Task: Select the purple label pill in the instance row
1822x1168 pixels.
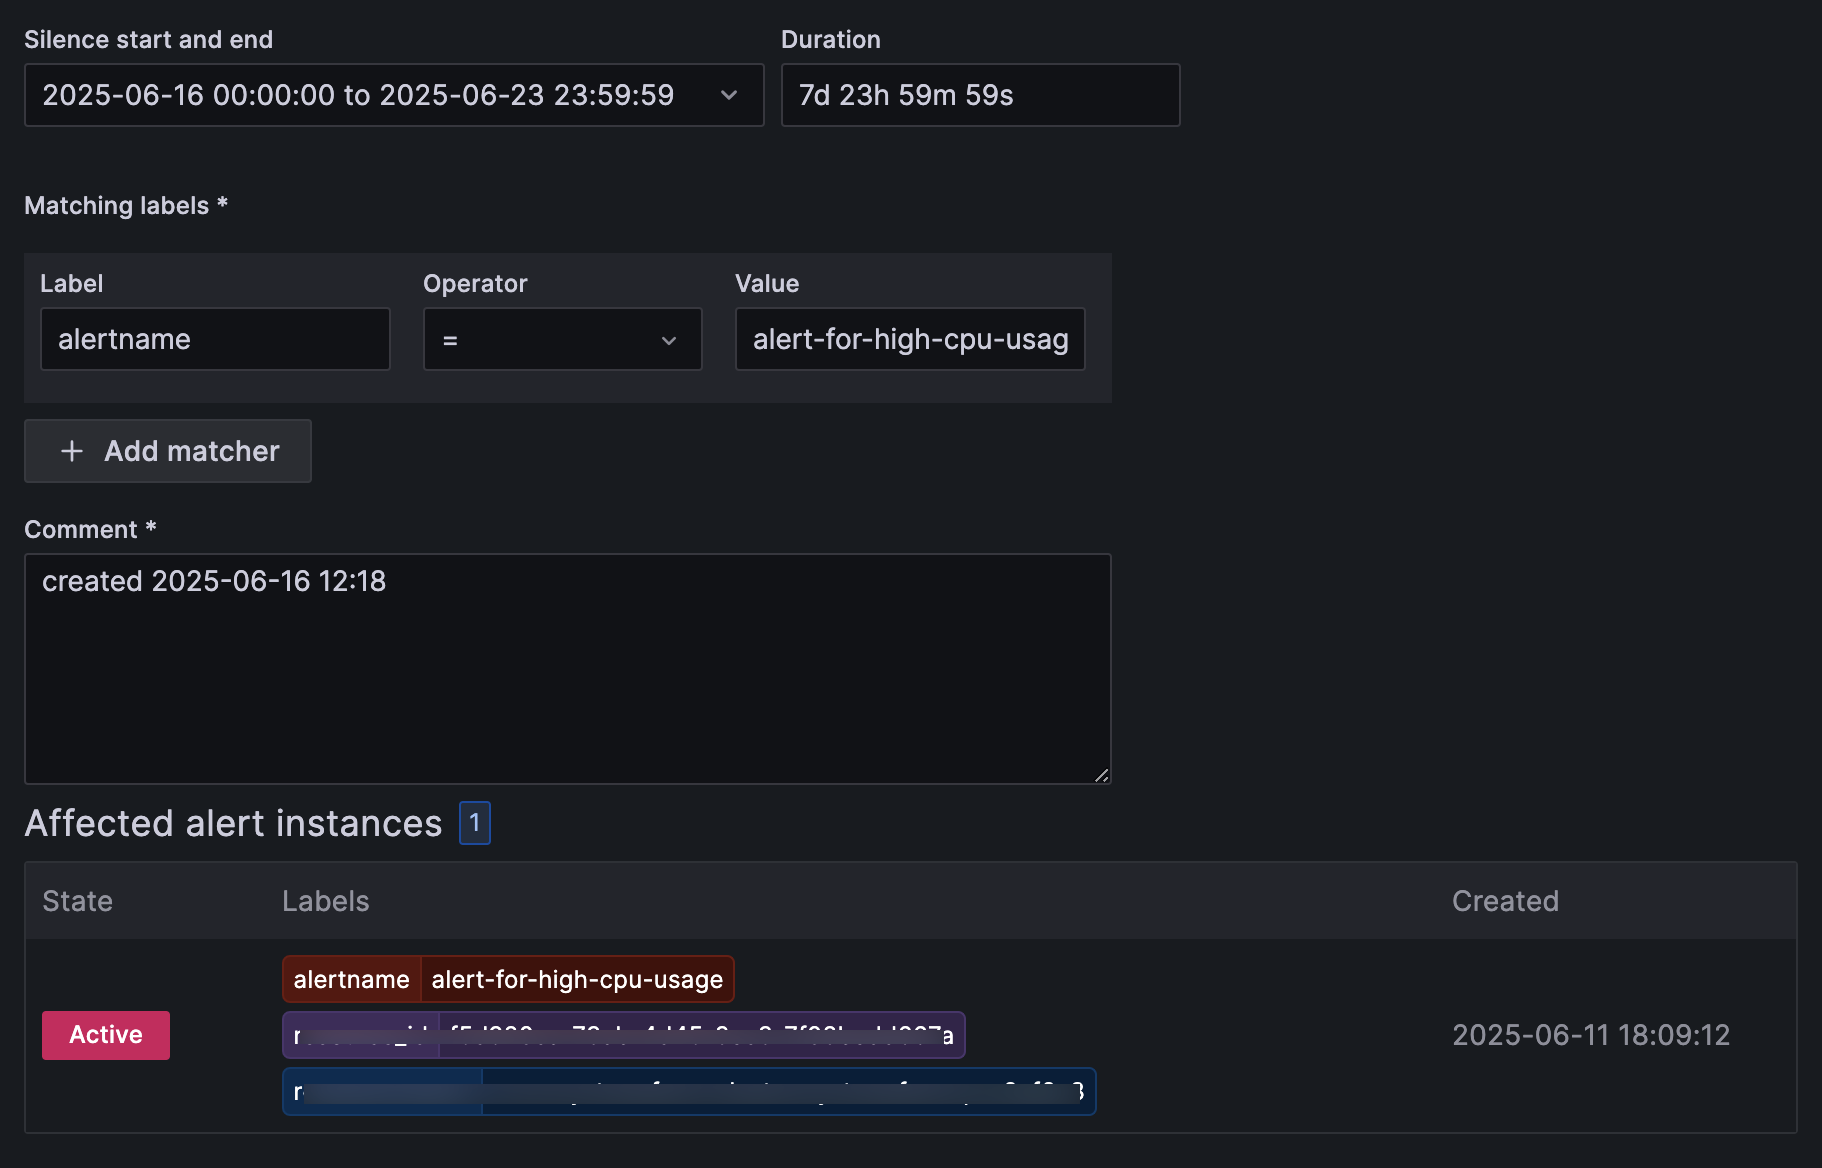Action: click(622, 1035)
